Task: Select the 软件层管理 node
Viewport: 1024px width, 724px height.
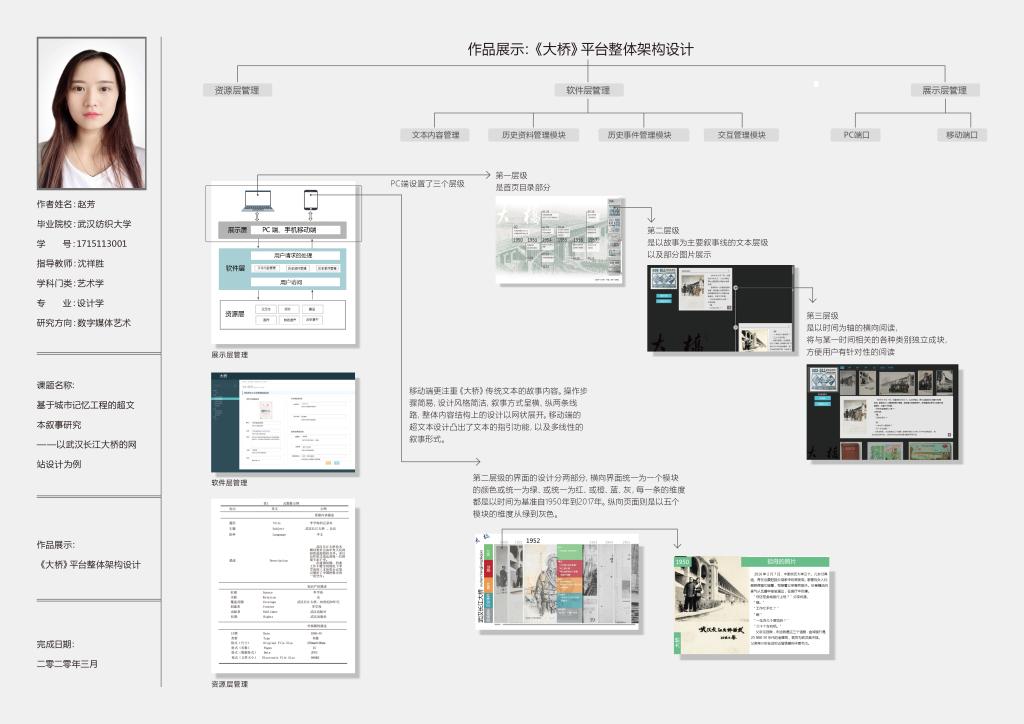Action: [588, 90]
